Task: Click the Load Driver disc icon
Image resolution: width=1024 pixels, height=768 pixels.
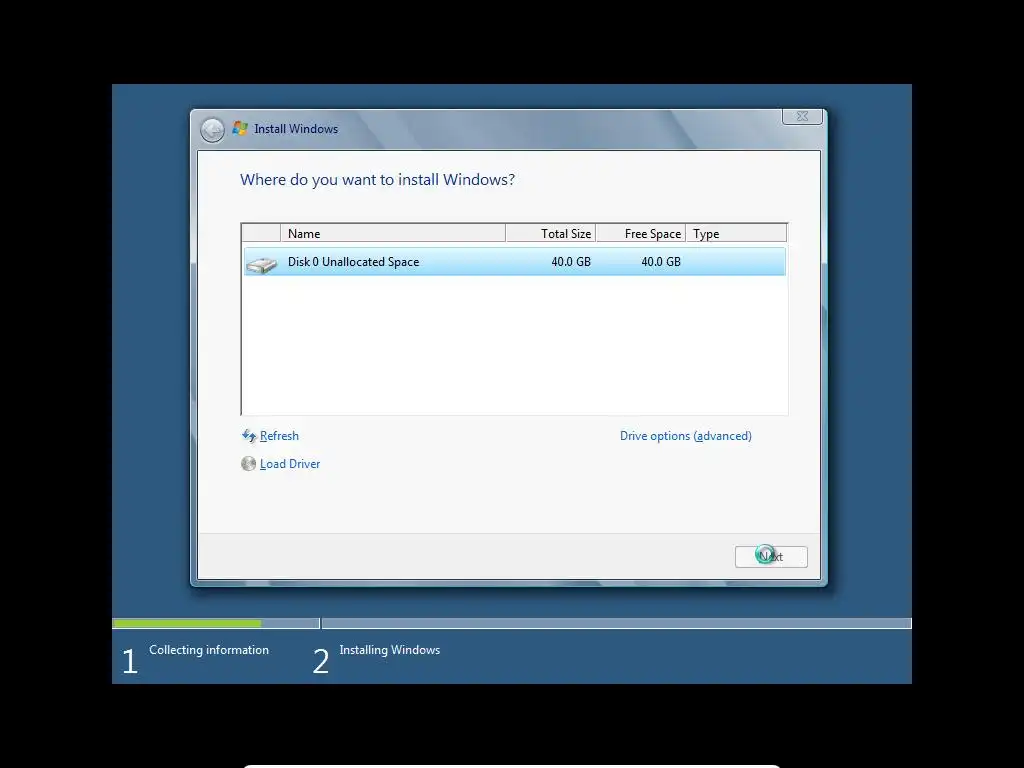Action: click(248, 464)
